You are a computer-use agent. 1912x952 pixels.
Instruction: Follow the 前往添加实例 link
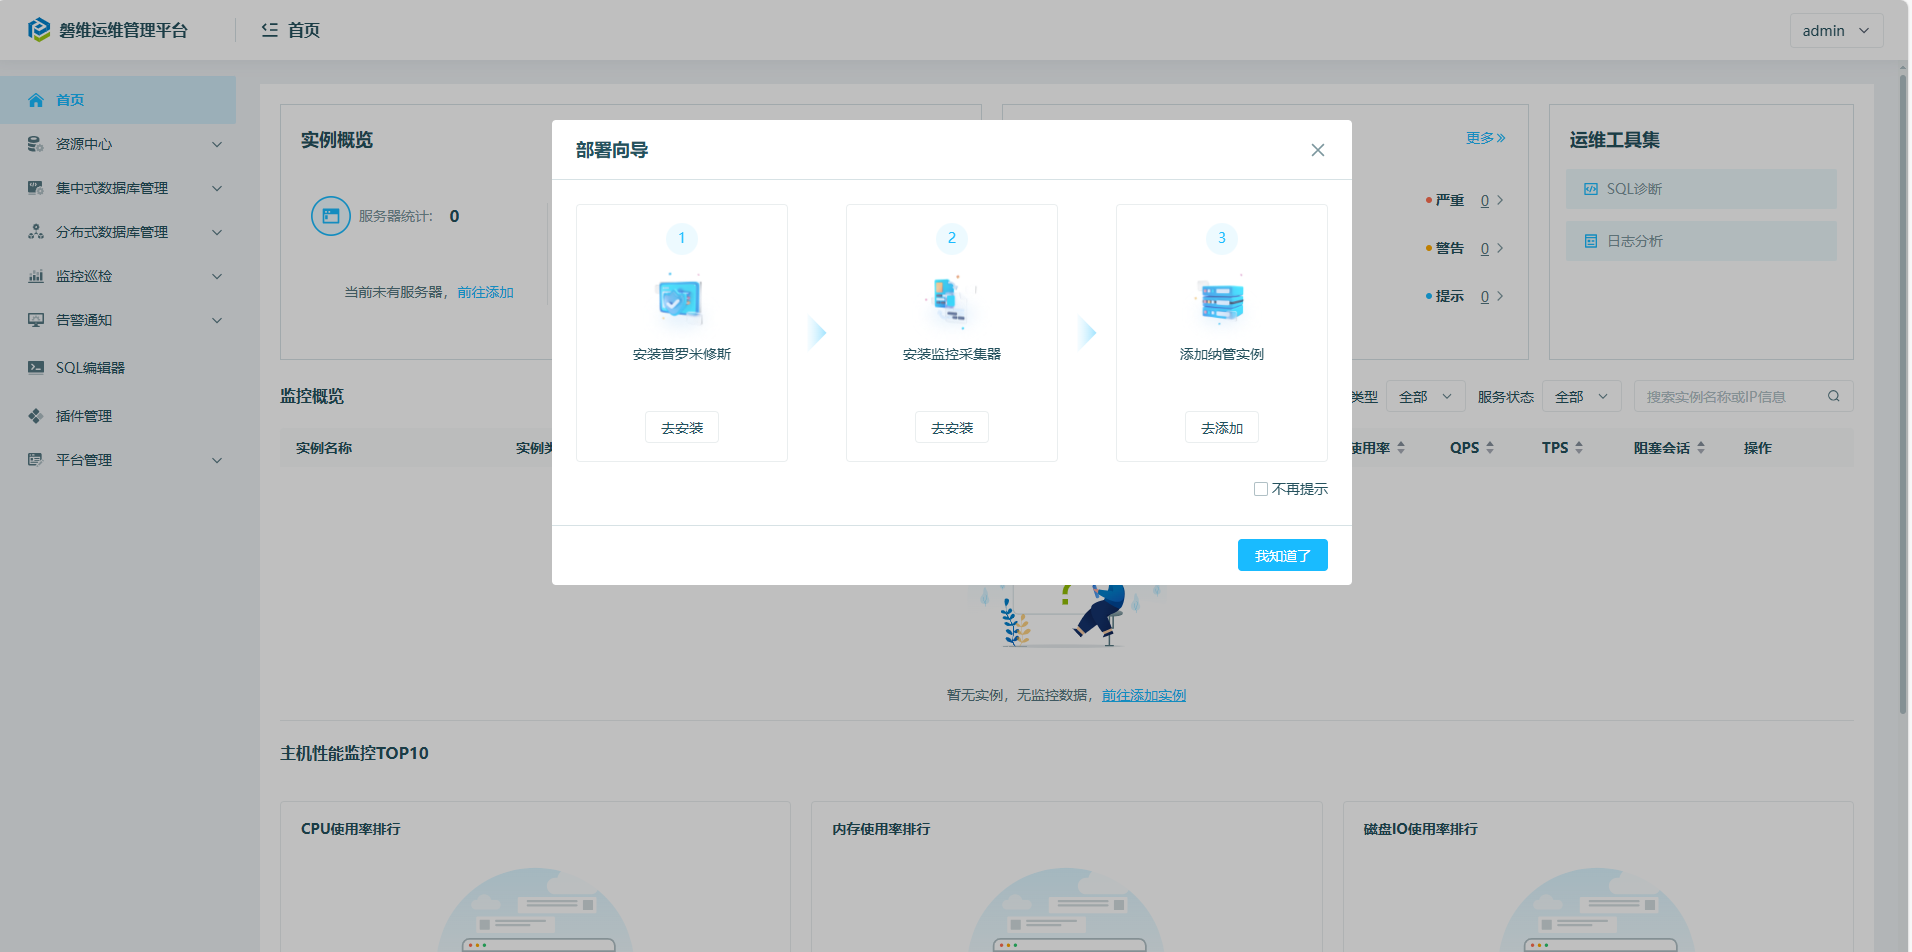(1144, 695)
